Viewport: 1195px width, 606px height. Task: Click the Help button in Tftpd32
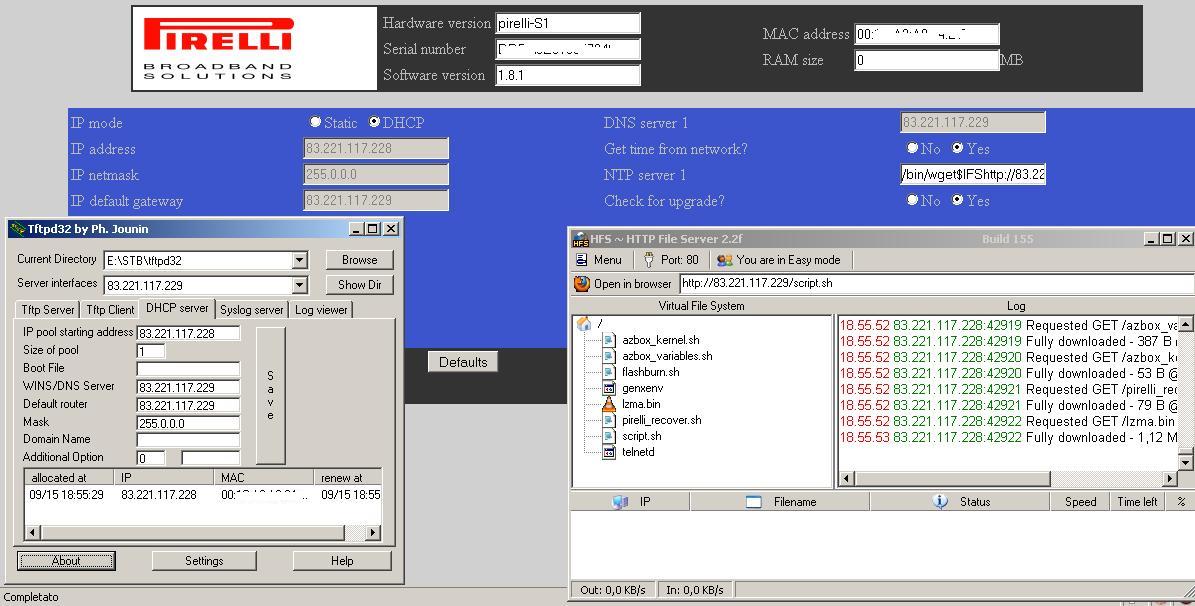[342, 561]
